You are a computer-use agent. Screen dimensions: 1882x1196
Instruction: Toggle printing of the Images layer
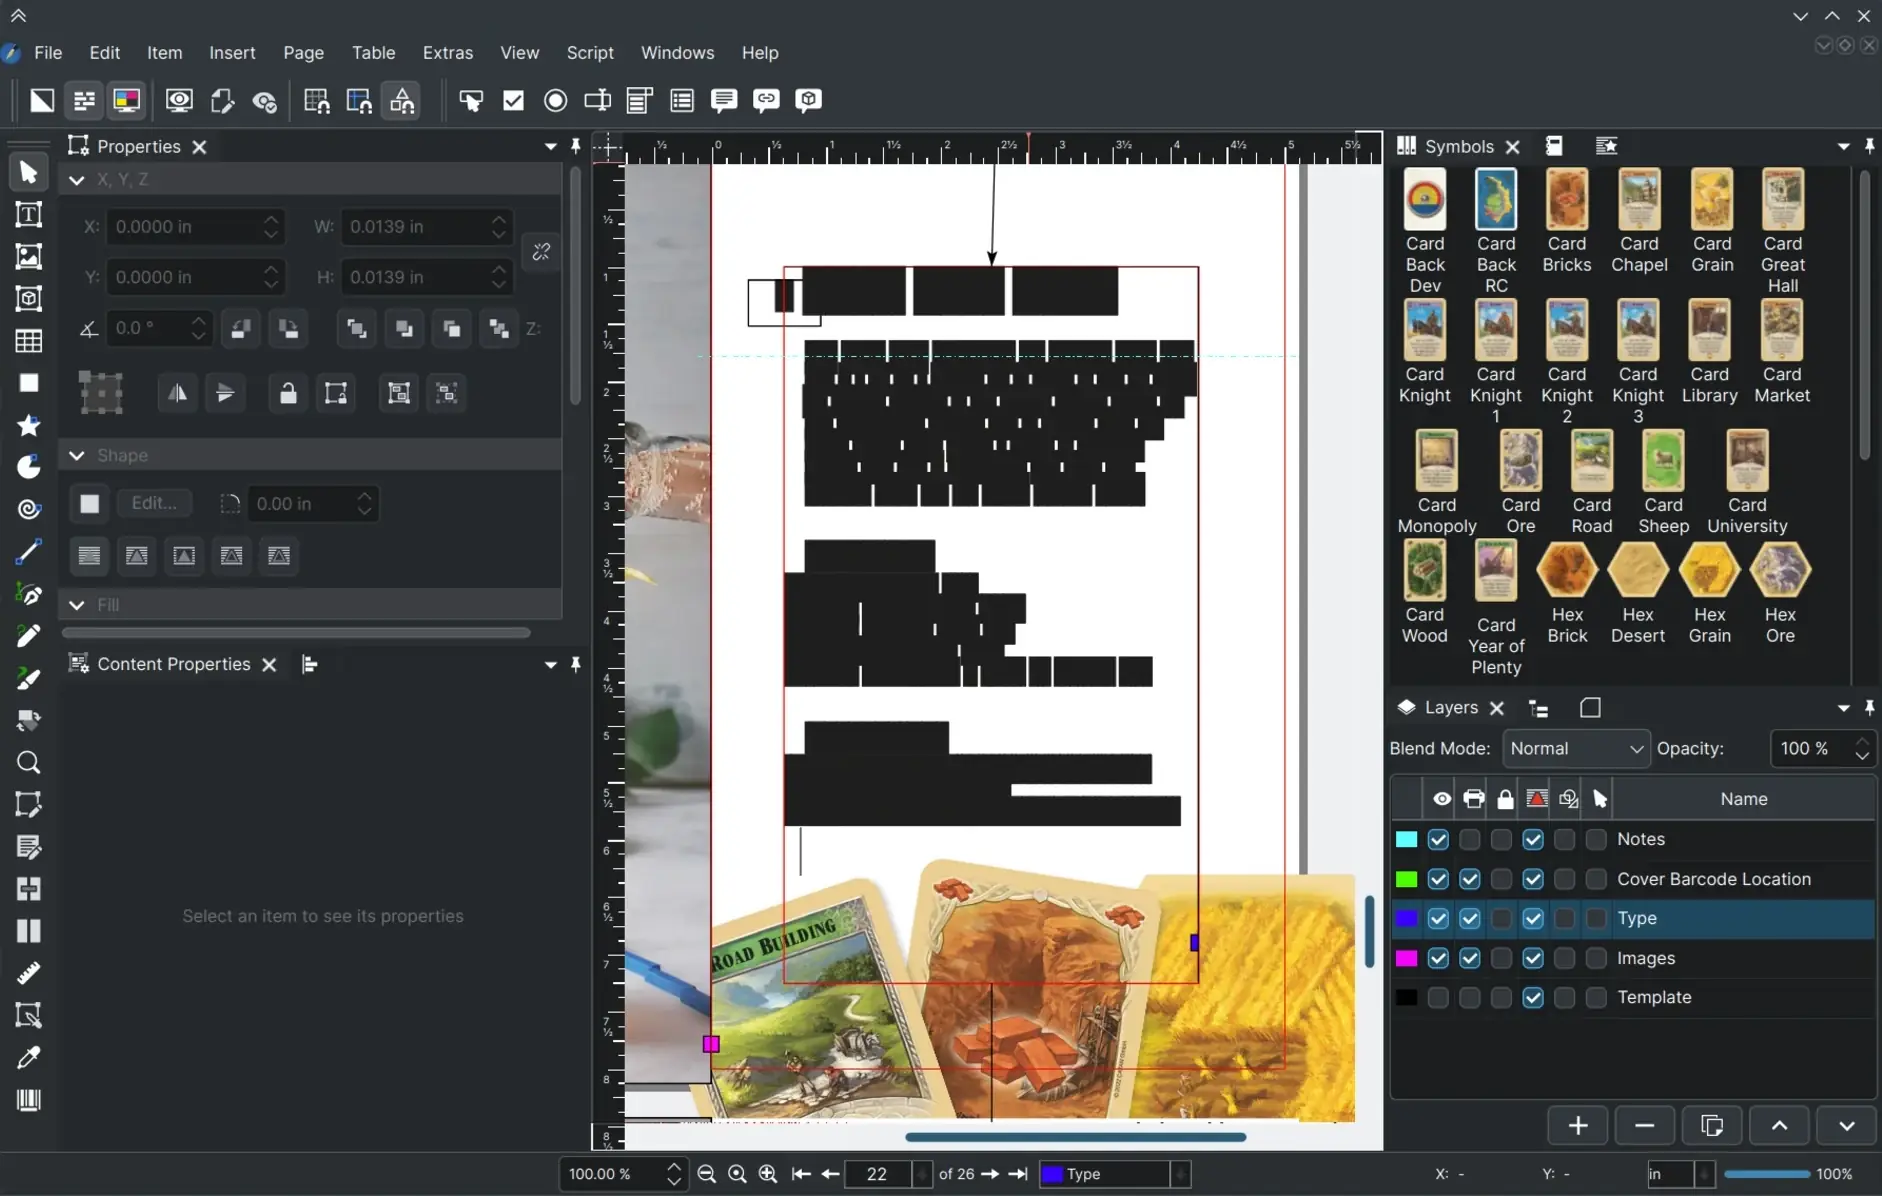click(x=1469, y=958)
